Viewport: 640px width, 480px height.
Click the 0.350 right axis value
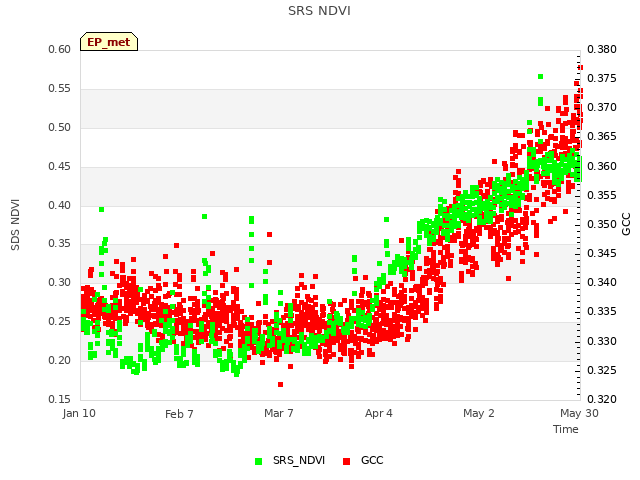coord(602,224)
